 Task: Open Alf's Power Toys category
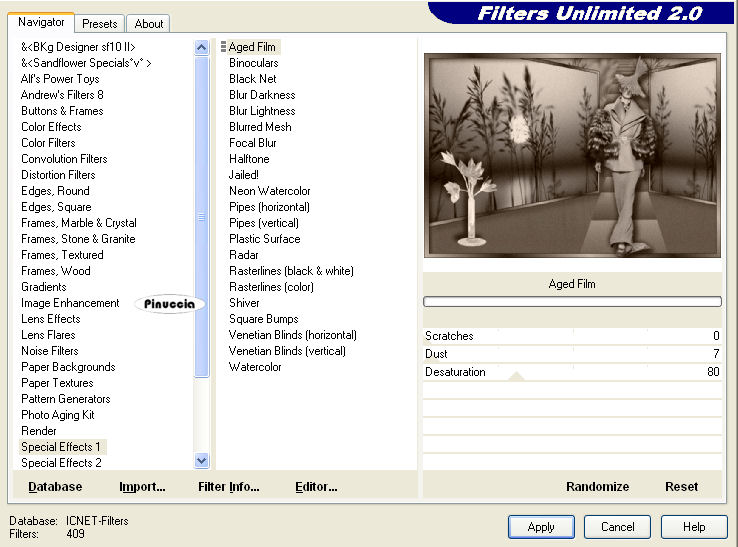click(x=60, y=79)
